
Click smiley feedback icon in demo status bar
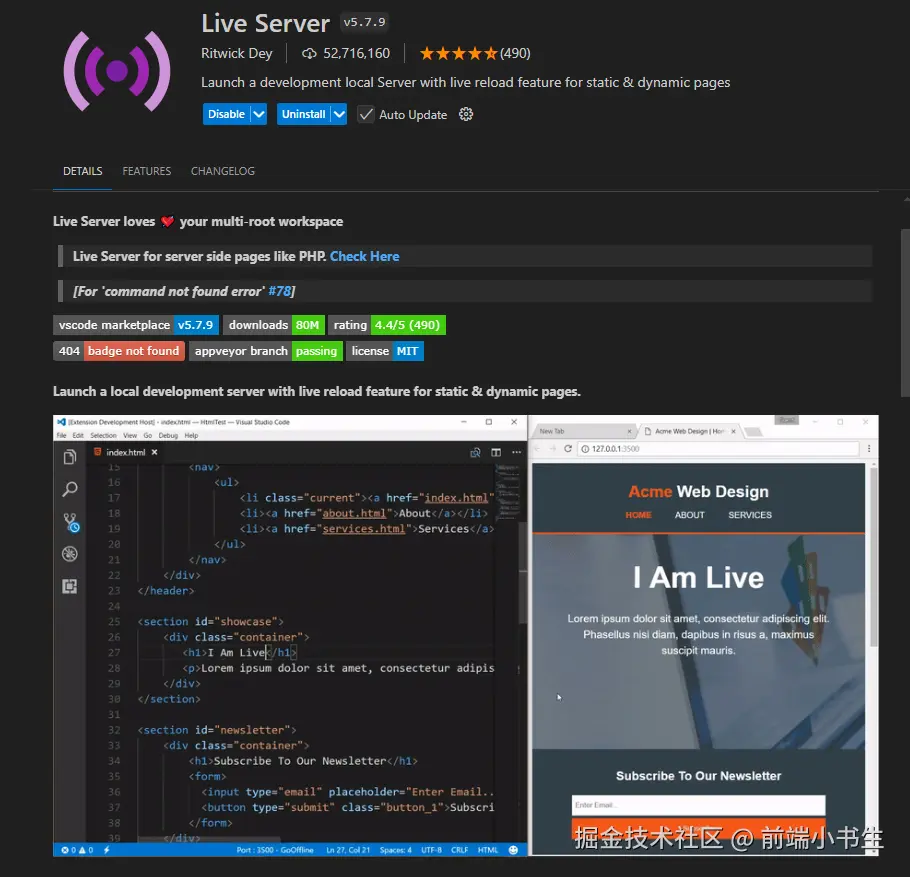pyautogui.click(x=513, y=850)
